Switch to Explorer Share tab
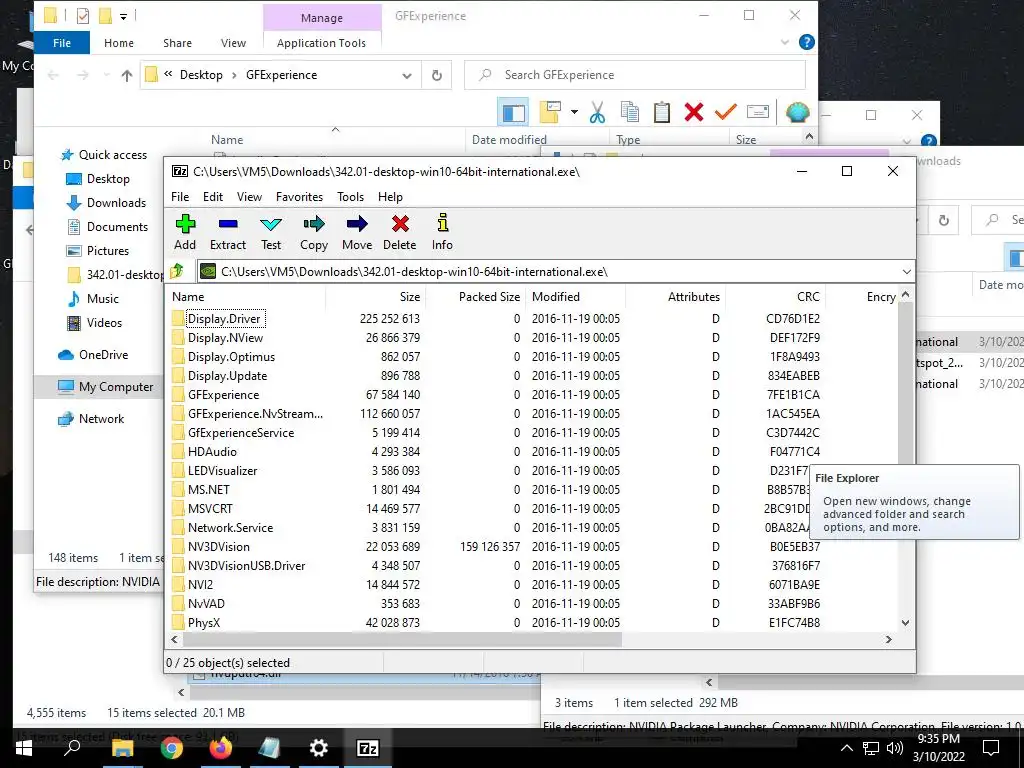1024x768 pixels. (178, 42)
